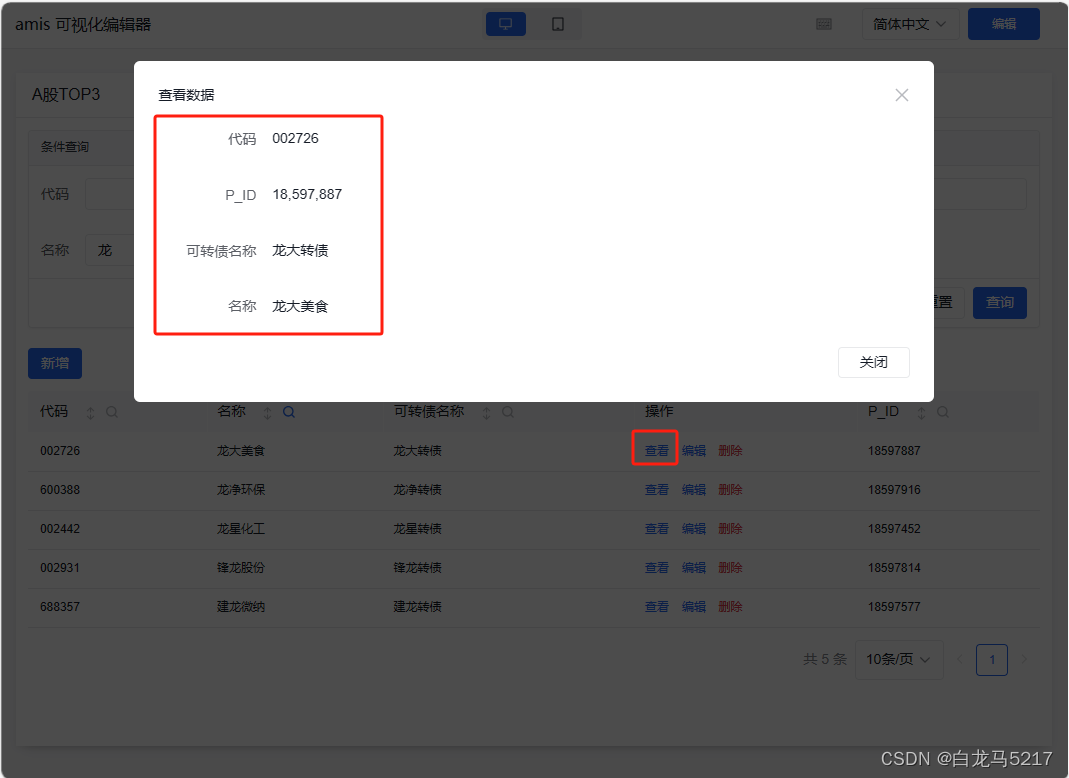Click the A股TOP3 page title

click(65, 94)
